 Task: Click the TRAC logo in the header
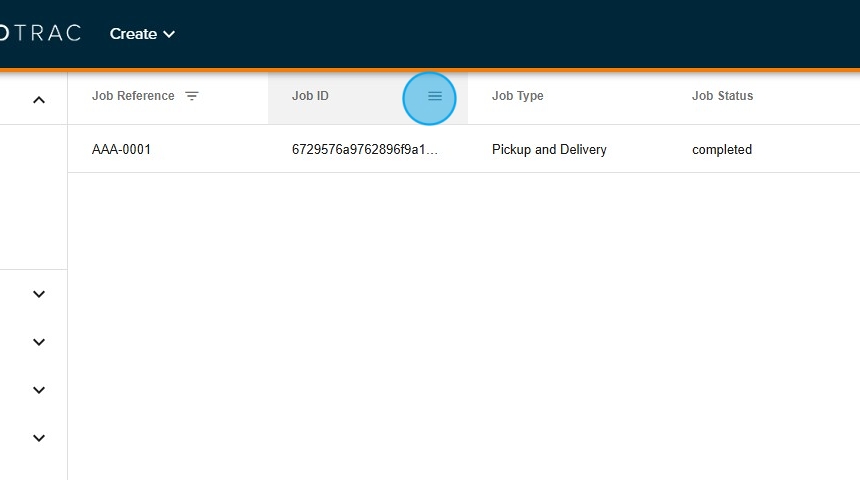pos(40,34)
